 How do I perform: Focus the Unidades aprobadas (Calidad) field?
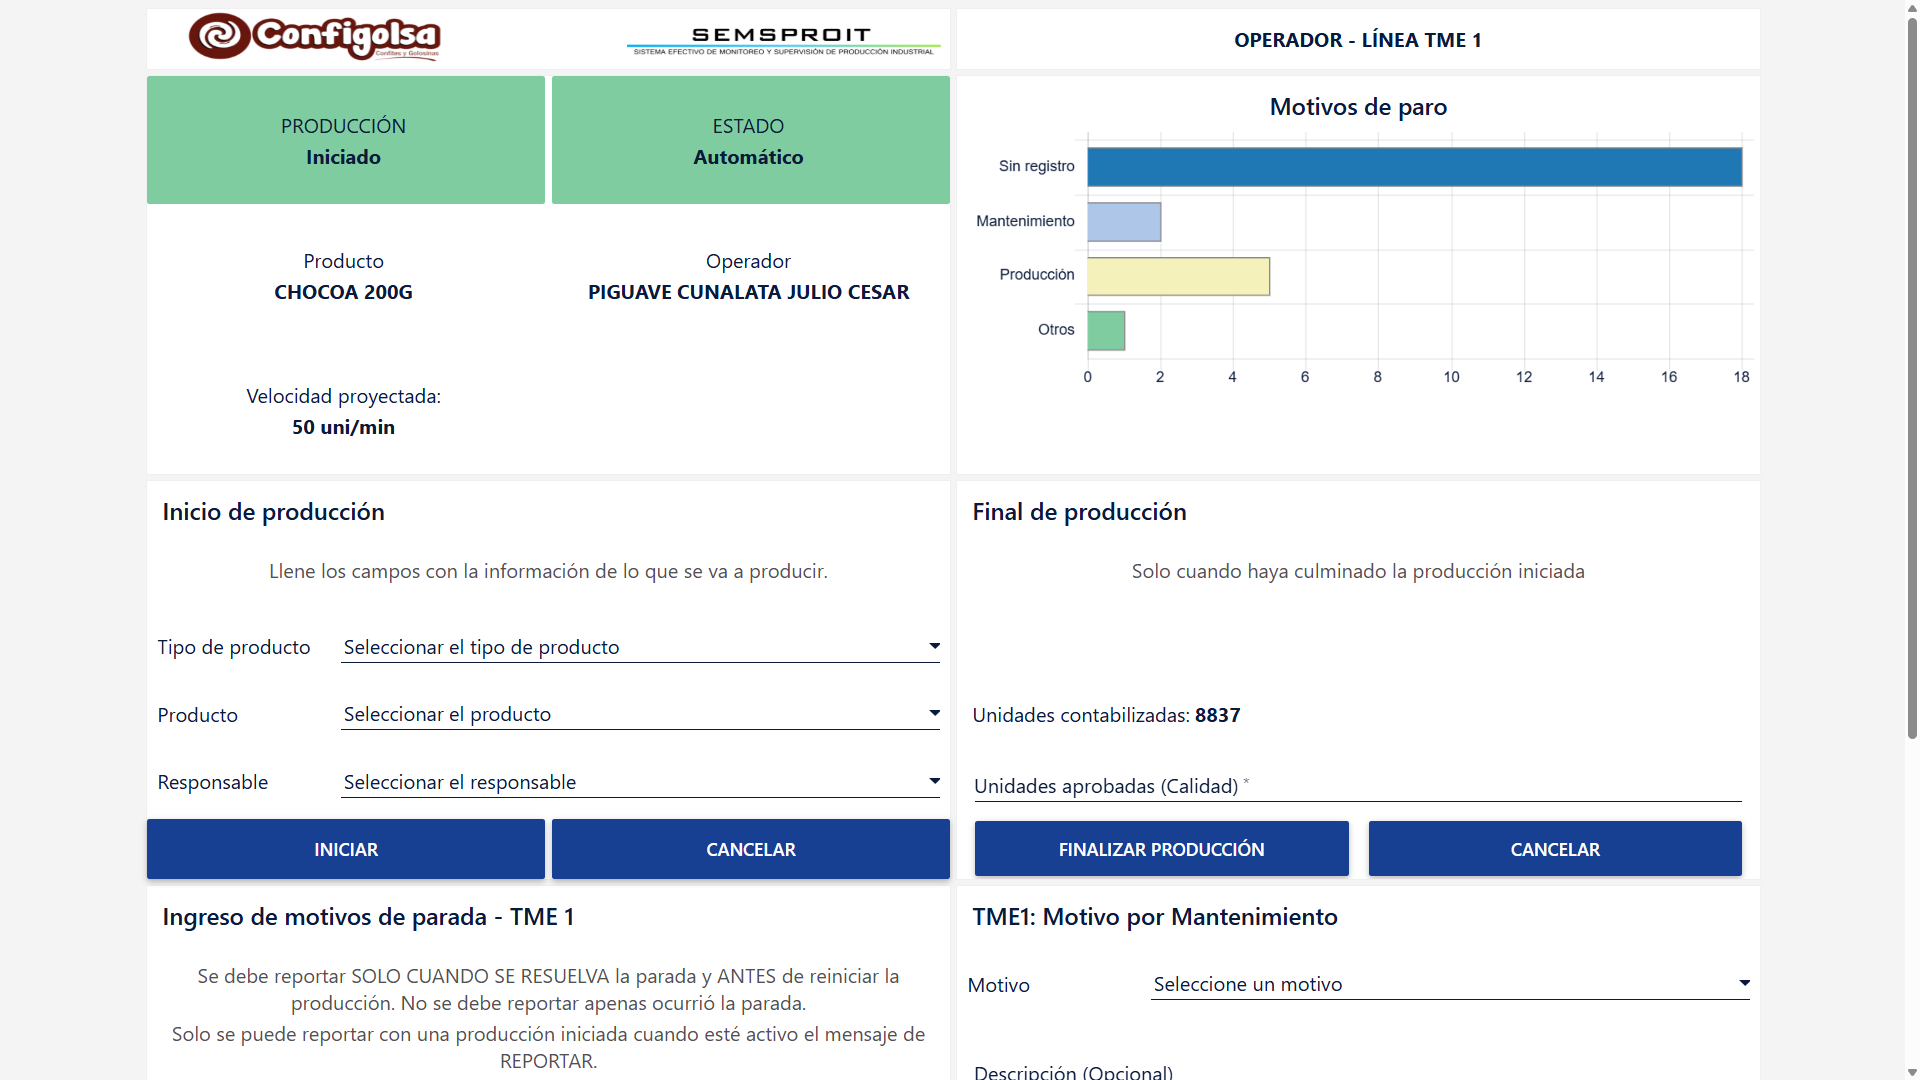1357,786
